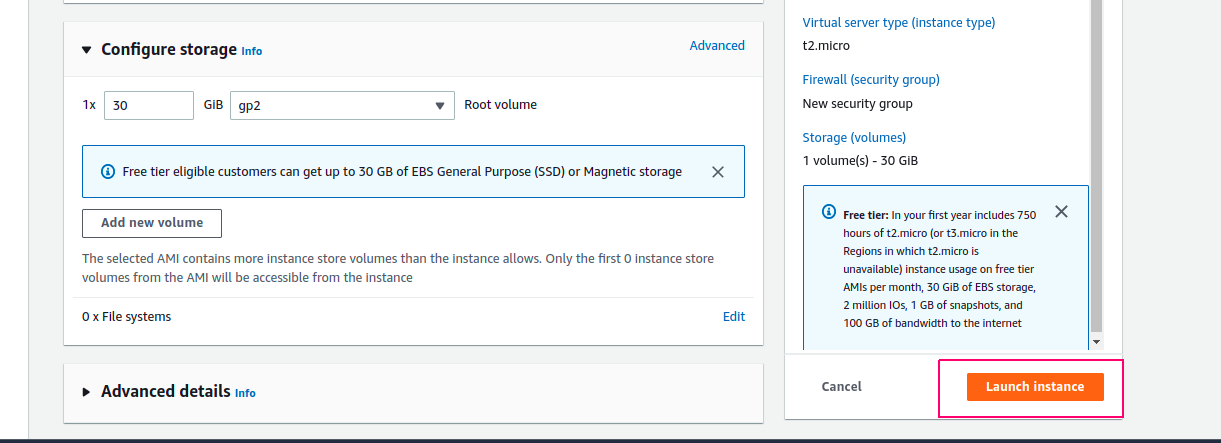Screen dimensions: 1221x443
Task: Click the summary scrollbar down arrow
Action: (1096, 342)
